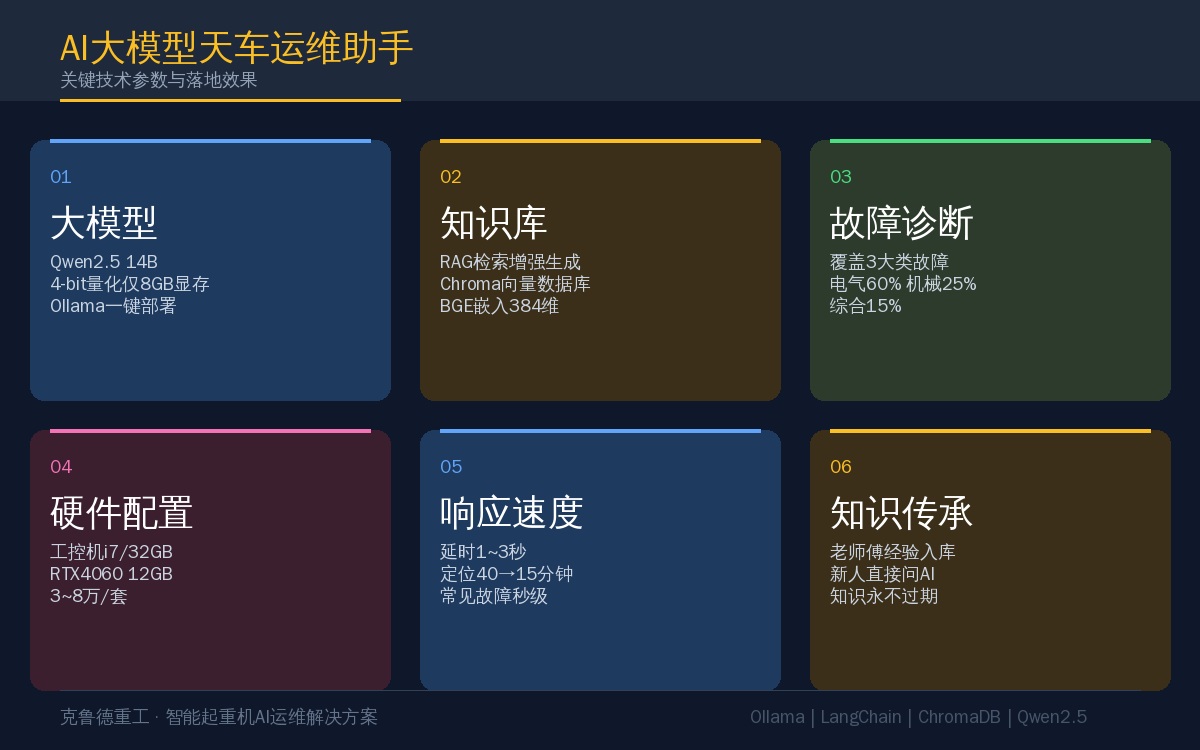Click the line Chroma向量数据库
Image resolution: width=1200 pixels, height=750 pixels.
[515, 284]
